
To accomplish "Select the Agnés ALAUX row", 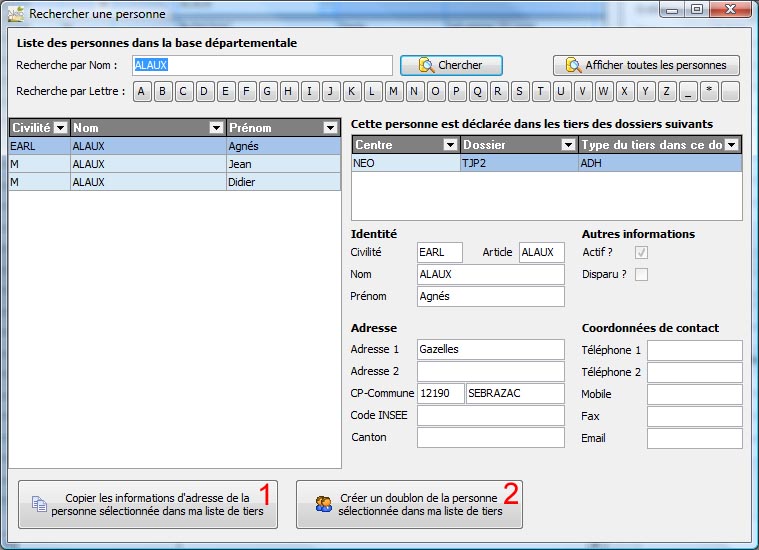I will 175,146.
